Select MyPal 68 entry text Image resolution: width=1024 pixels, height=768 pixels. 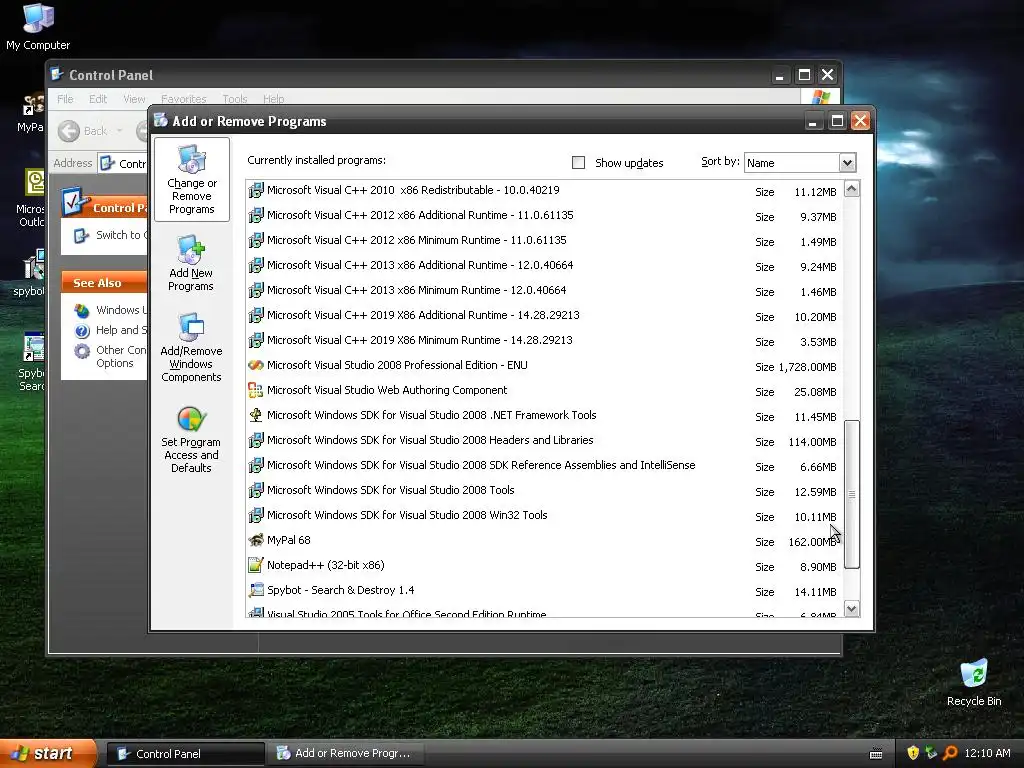point(289,540)
